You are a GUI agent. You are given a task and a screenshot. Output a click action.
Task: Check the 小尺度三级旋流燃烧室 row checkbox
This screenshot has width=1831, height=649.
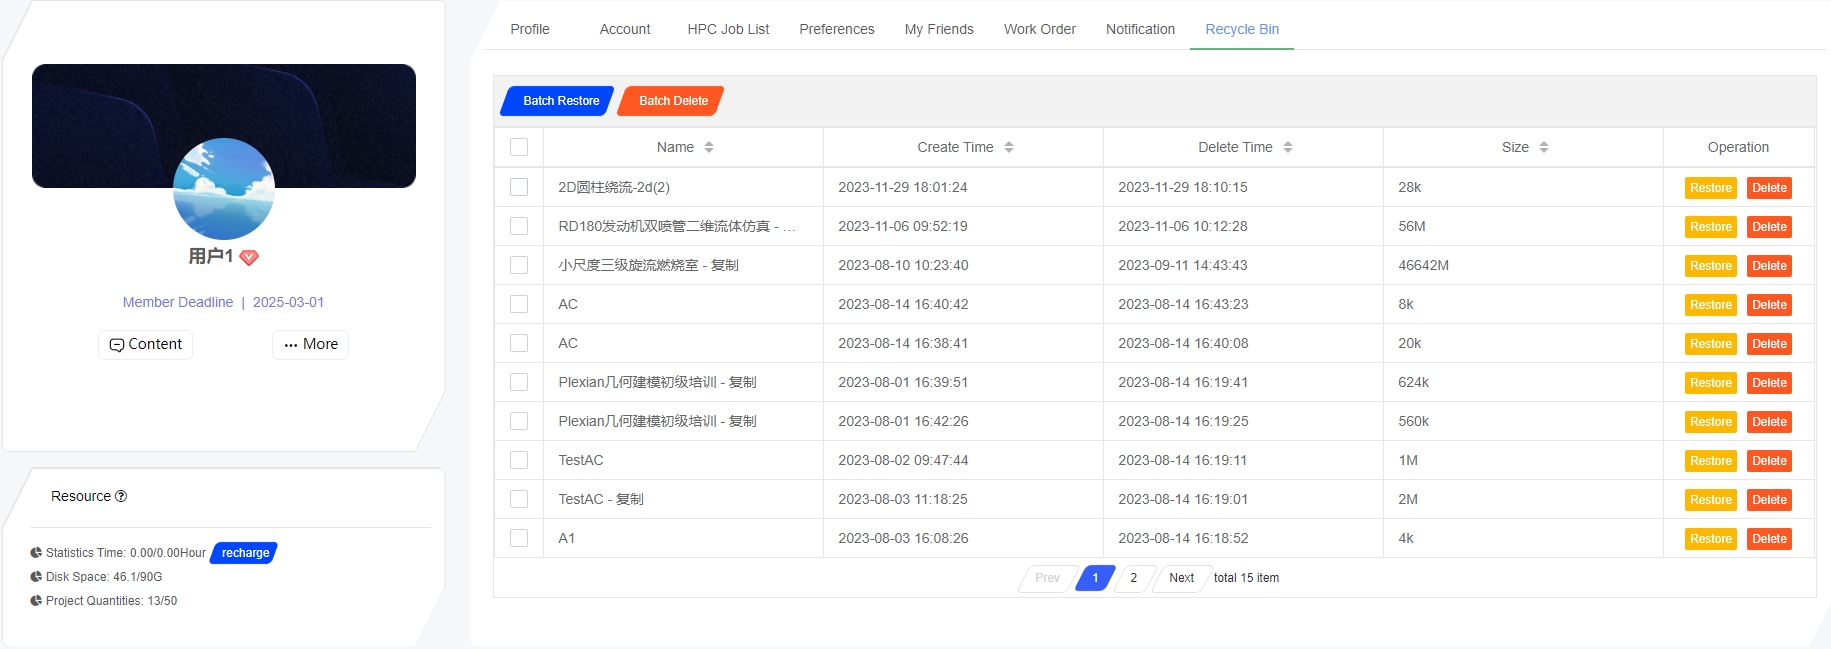519,265
